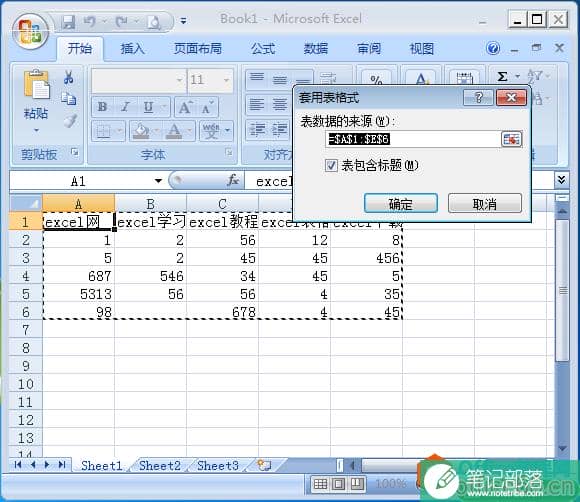
Task: Open the font name dropdown
Action: point(179,80)
